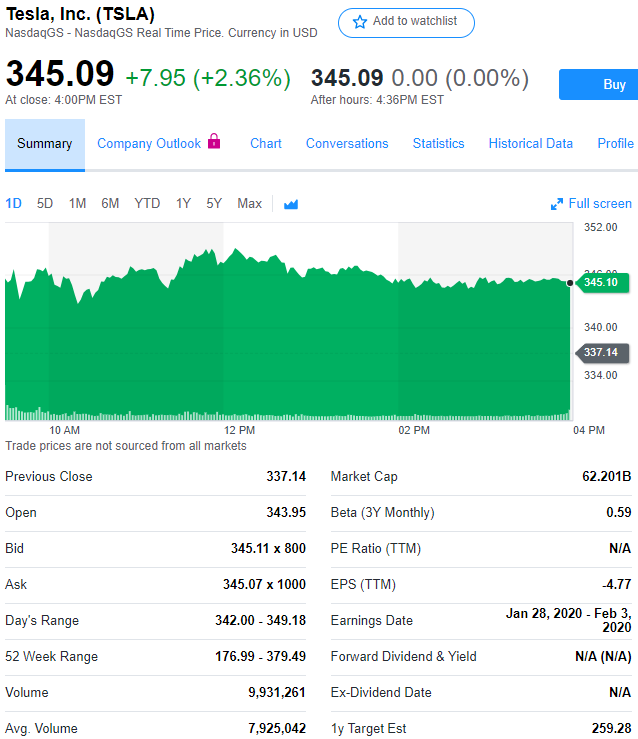Image resolution: width=638 pixels, height=739 pixels.
Task: Click the Full screen expand arrows icon
Action: (556, 204)
